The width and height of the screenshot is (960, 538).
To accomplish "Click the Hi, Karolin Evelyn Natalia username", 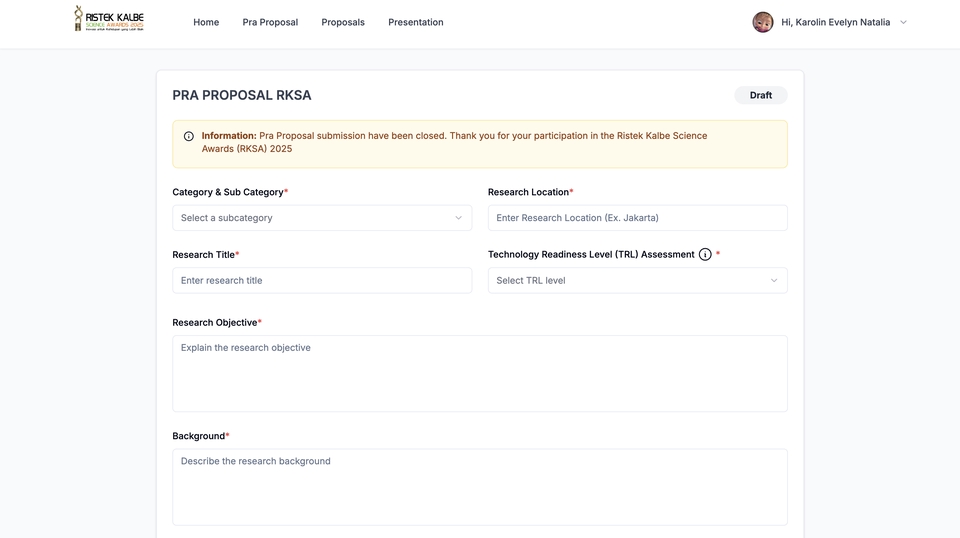I will coord(835,22).
